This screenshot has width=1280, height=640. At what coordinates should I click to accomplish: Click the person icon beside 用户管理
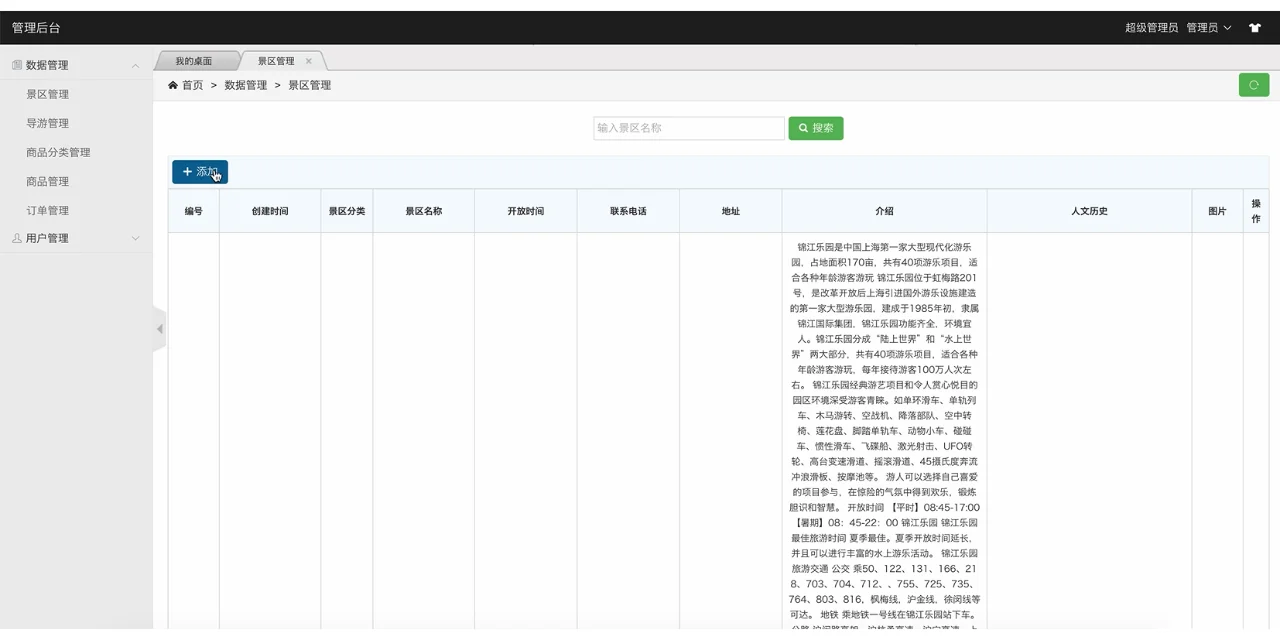click(x=16, y=238)
